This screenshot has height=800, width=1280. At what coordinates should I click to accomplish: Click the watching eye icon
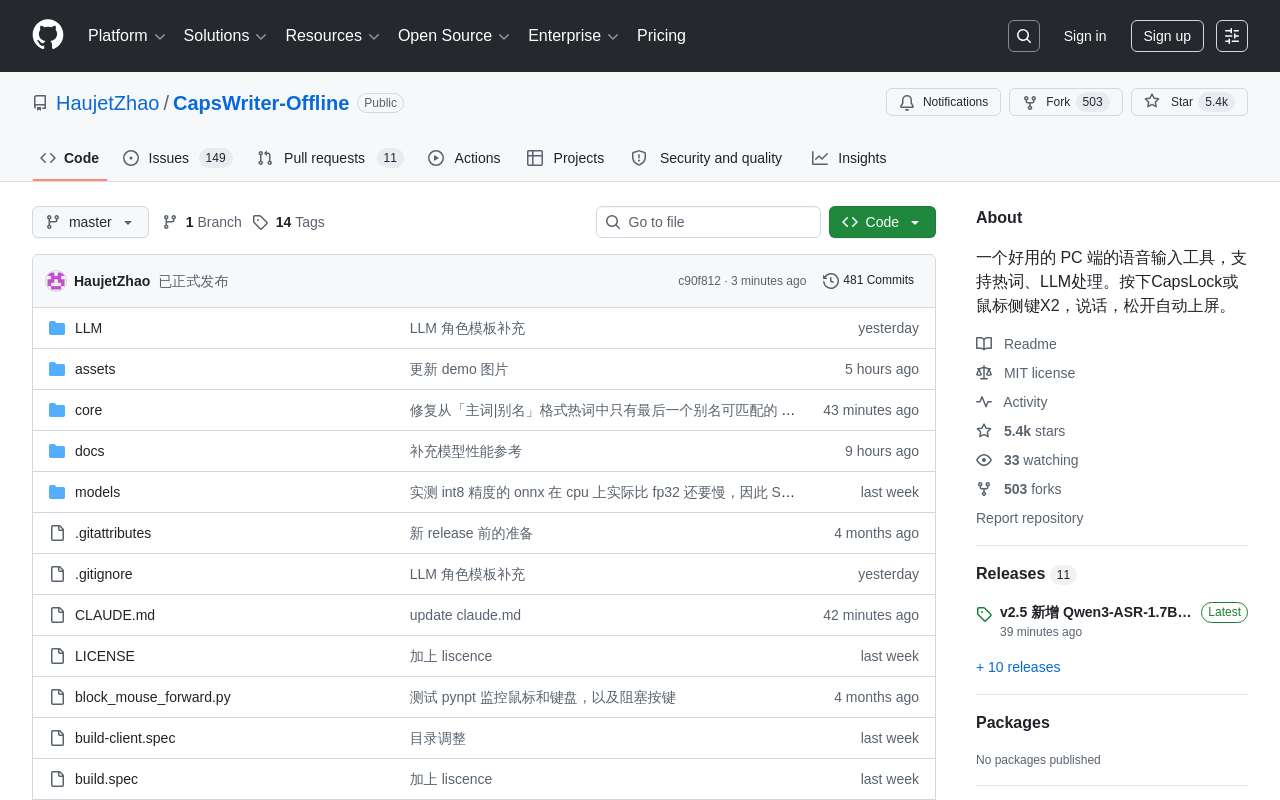coord(984,460)
